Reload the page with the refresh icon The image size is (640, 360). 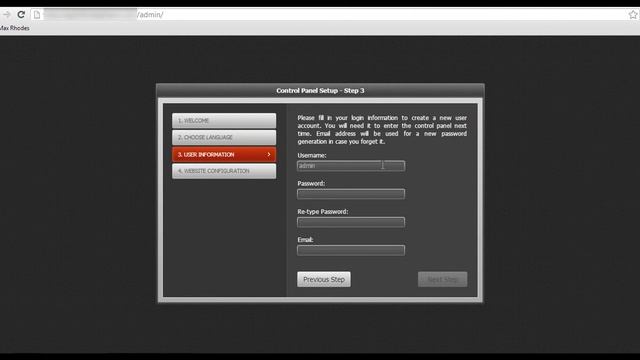[x=21, y=15]
